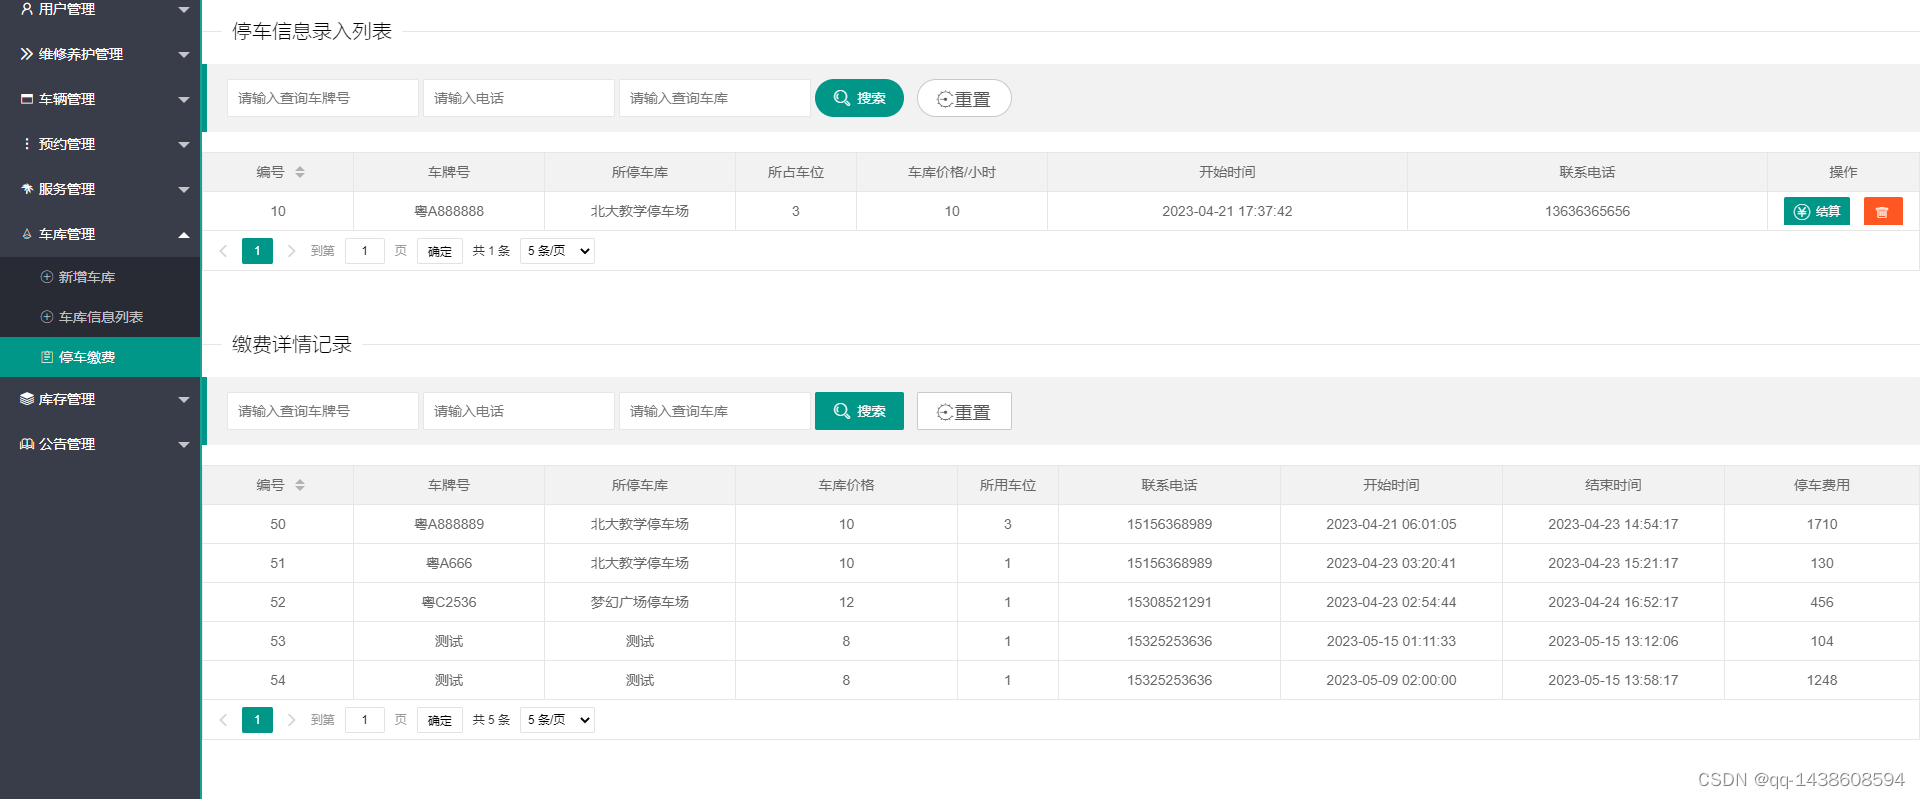This screenshot has width=1920, height=799.
Task: Click the 车辆管理 sidebar icon
Action: coord(27,99)
